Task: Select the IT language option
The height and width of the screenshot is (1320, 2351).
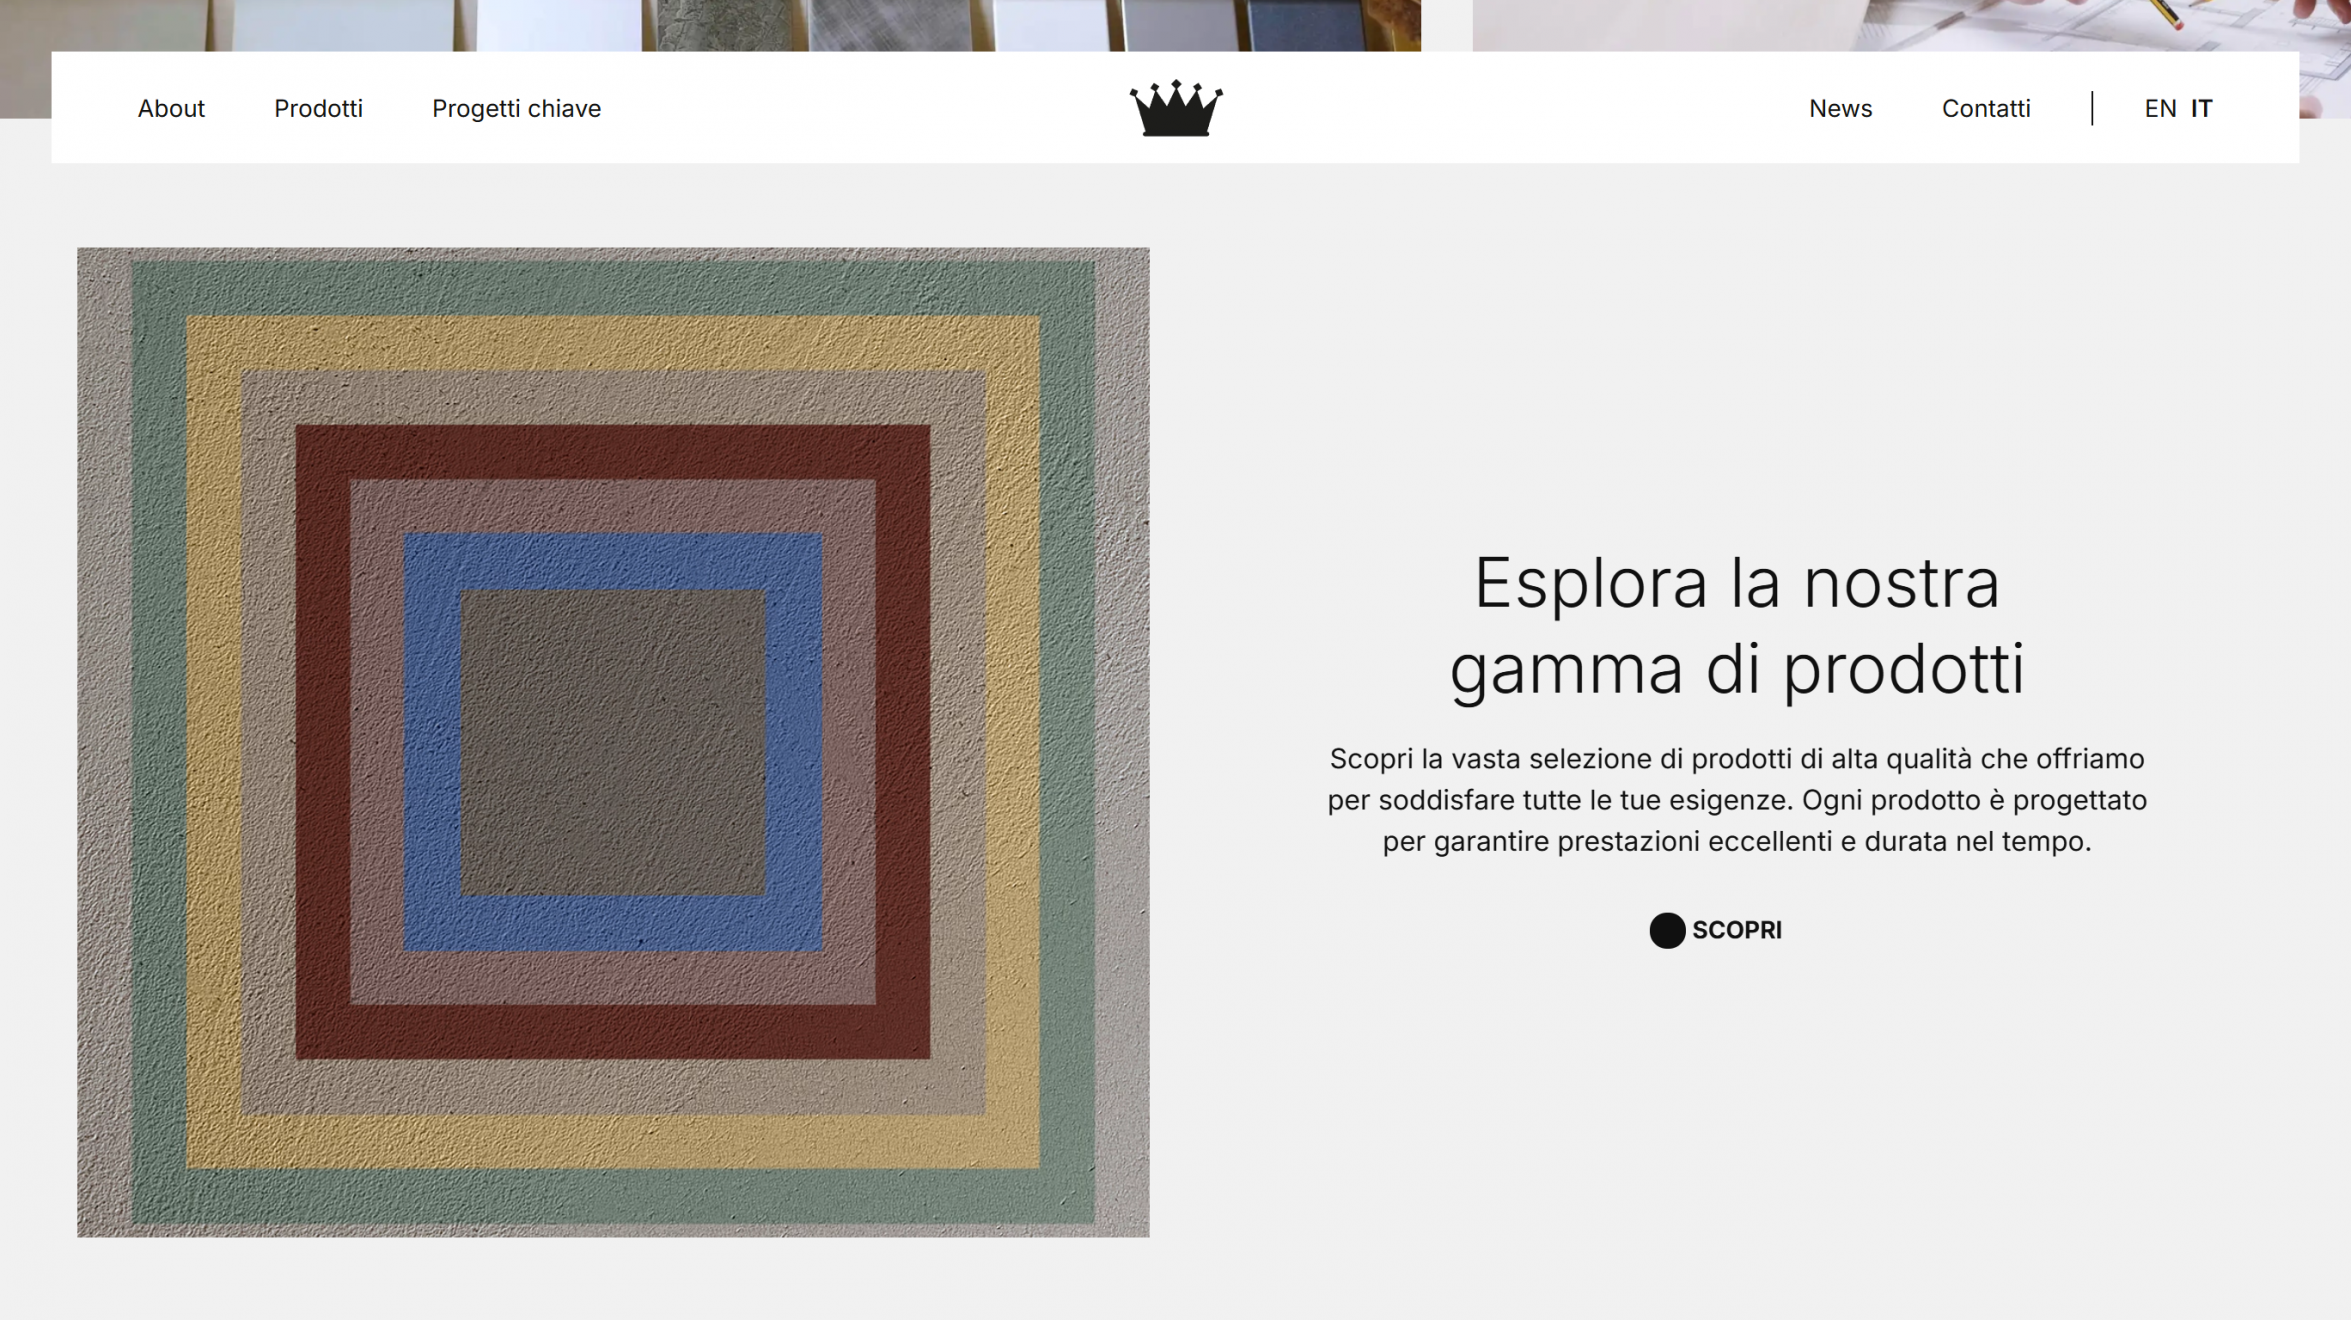Action: point(2201,108)
